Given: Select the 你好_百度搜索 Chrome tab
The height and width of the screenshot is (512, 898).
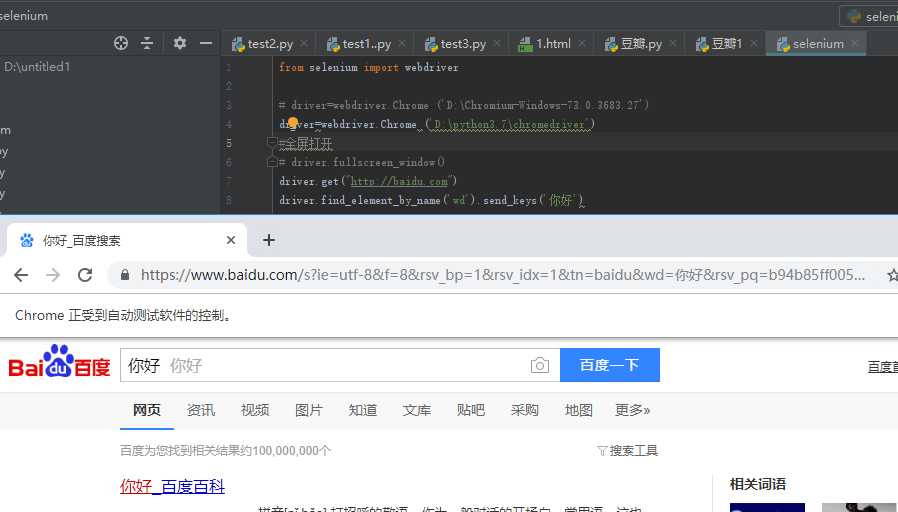Looking at the screenshot, I should [x=126, y=240].
